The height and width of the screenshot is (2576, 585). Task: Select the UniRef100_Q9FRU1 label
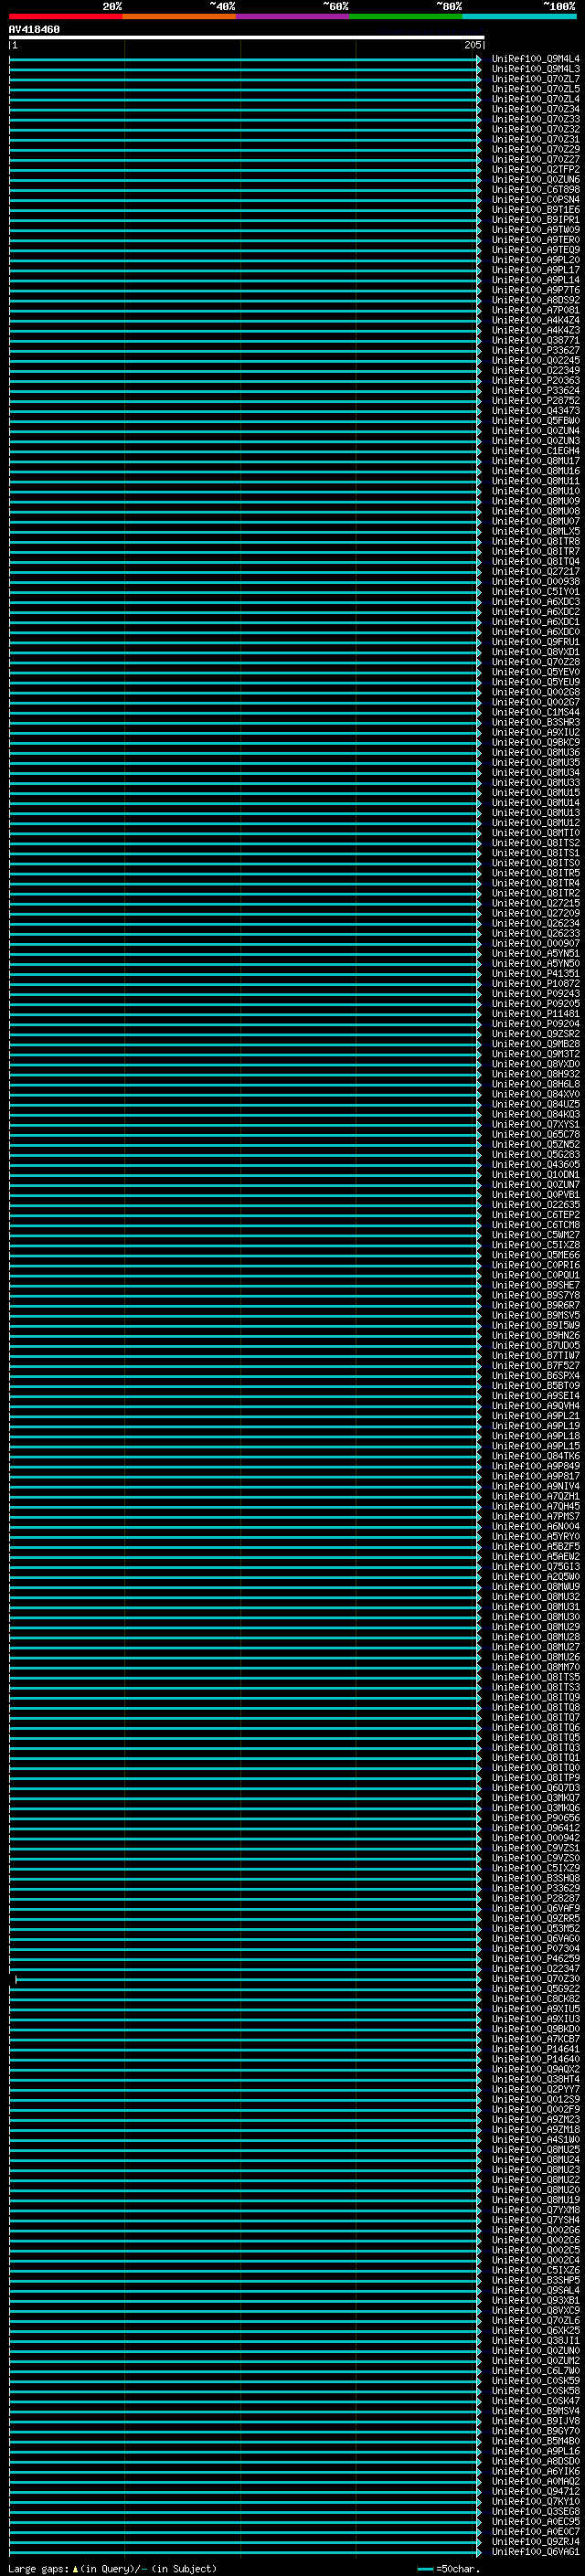[536, 642]
